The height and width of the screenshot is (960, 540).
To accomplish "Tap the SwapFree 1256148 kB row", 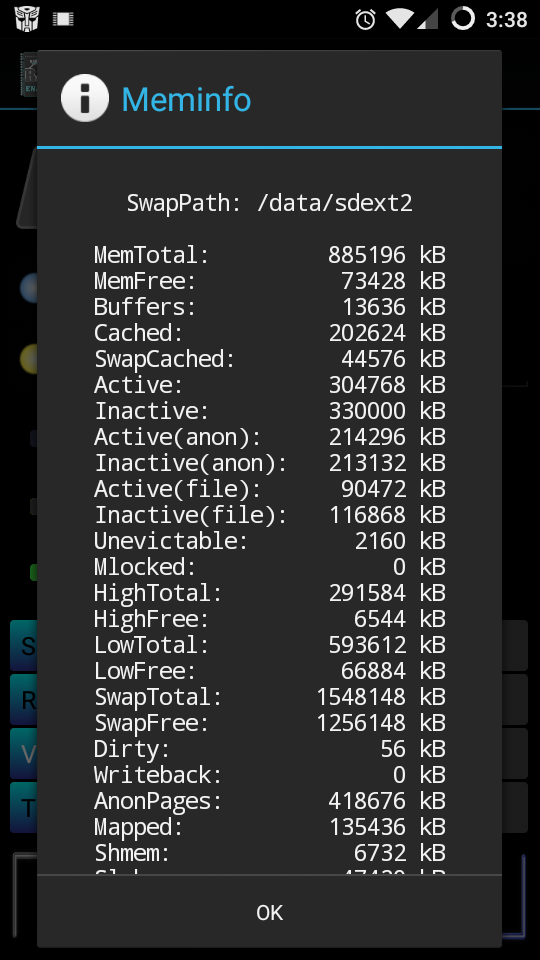I will coord(269,723).
